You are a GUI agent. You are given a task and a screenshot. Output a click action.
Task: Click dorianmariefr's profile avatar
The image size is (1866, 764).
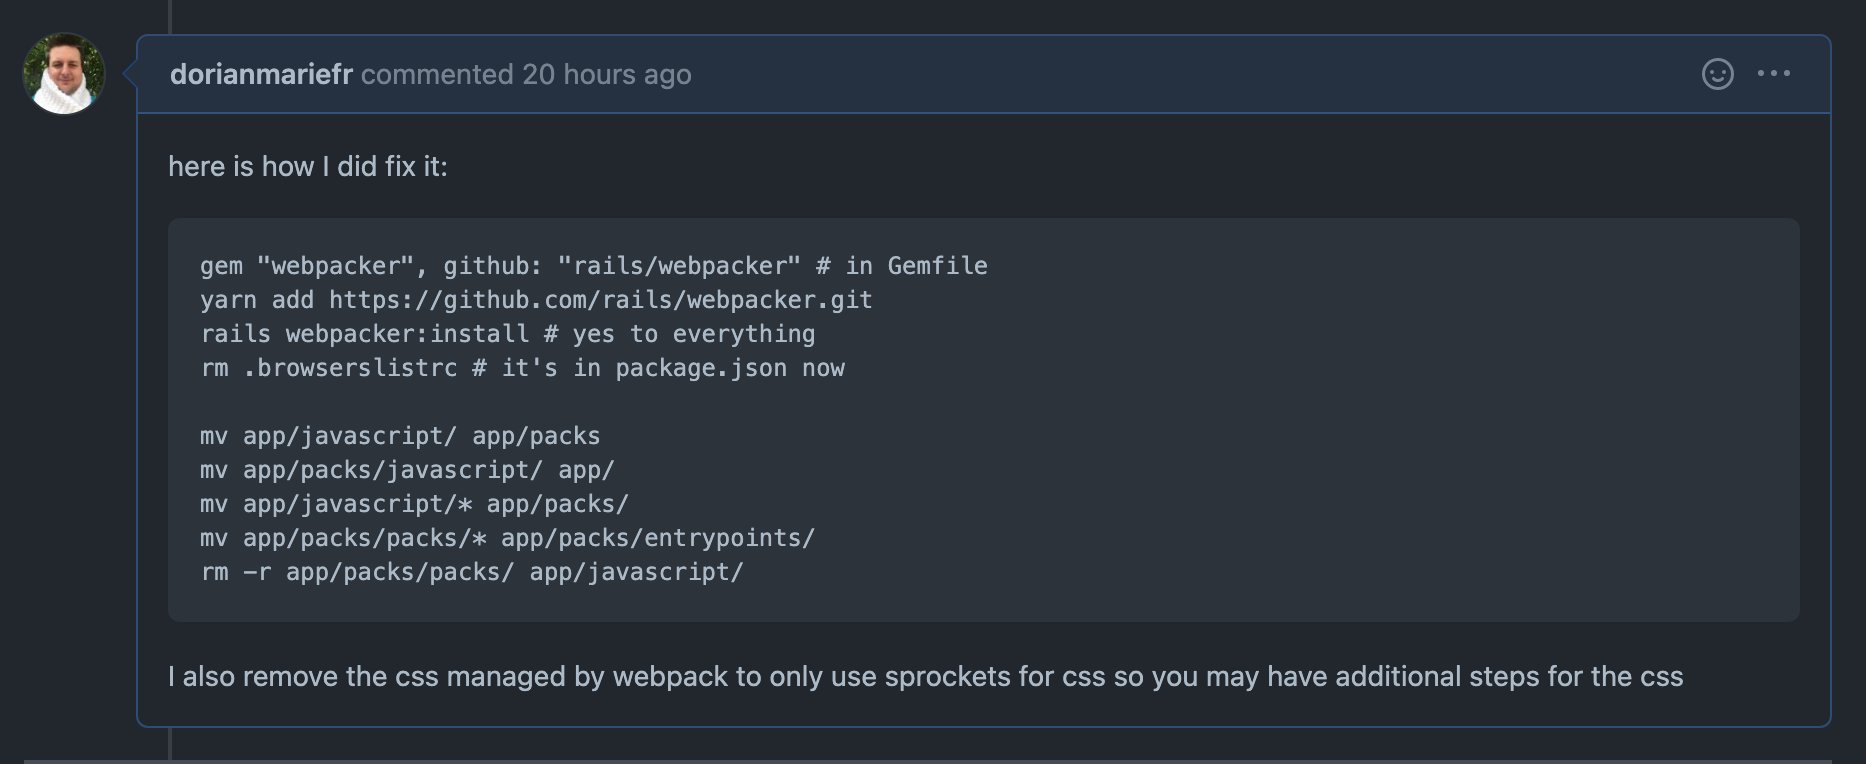[64, 74]
